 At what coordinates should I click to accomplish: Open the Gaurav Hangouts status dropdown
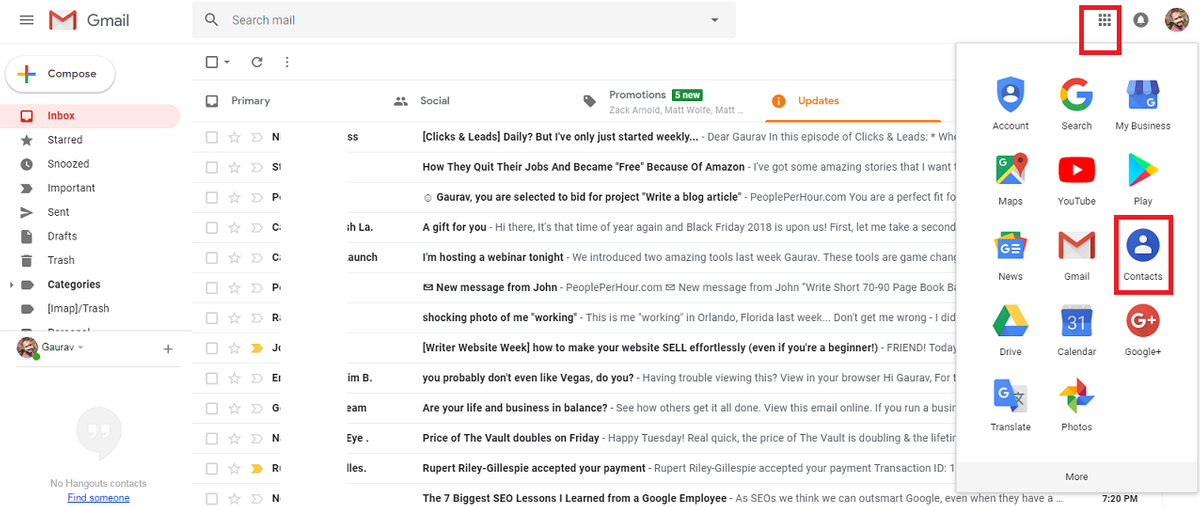(81, 348)
